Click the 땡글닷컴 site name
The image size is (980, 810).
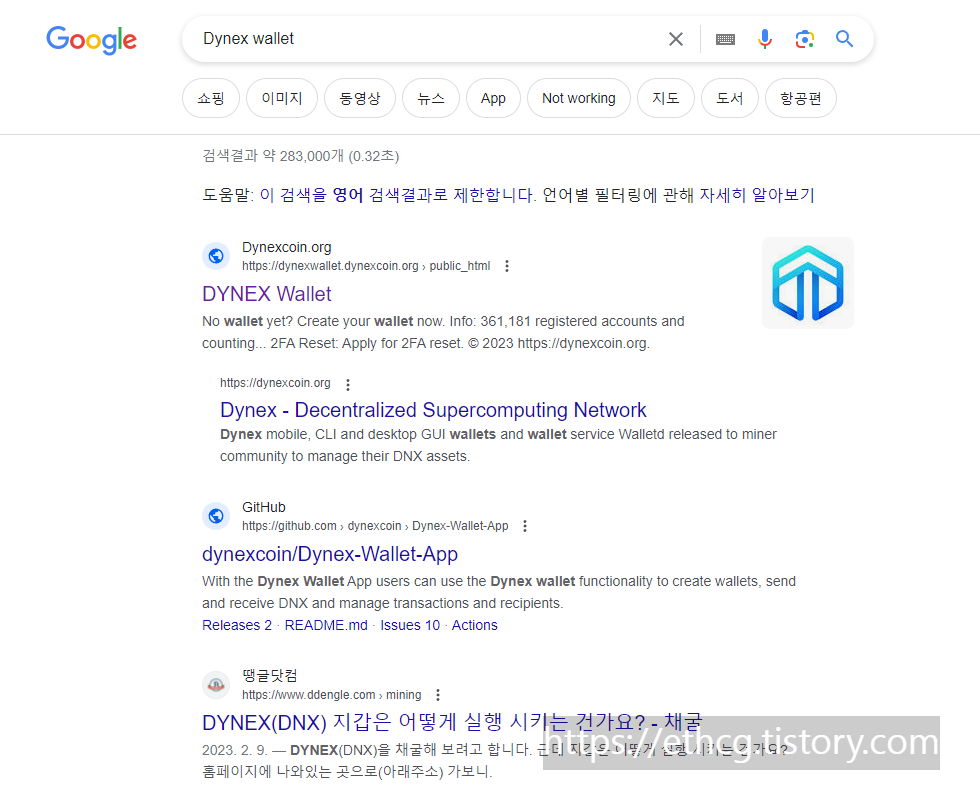pyautogui.click(x=270, y=676)
